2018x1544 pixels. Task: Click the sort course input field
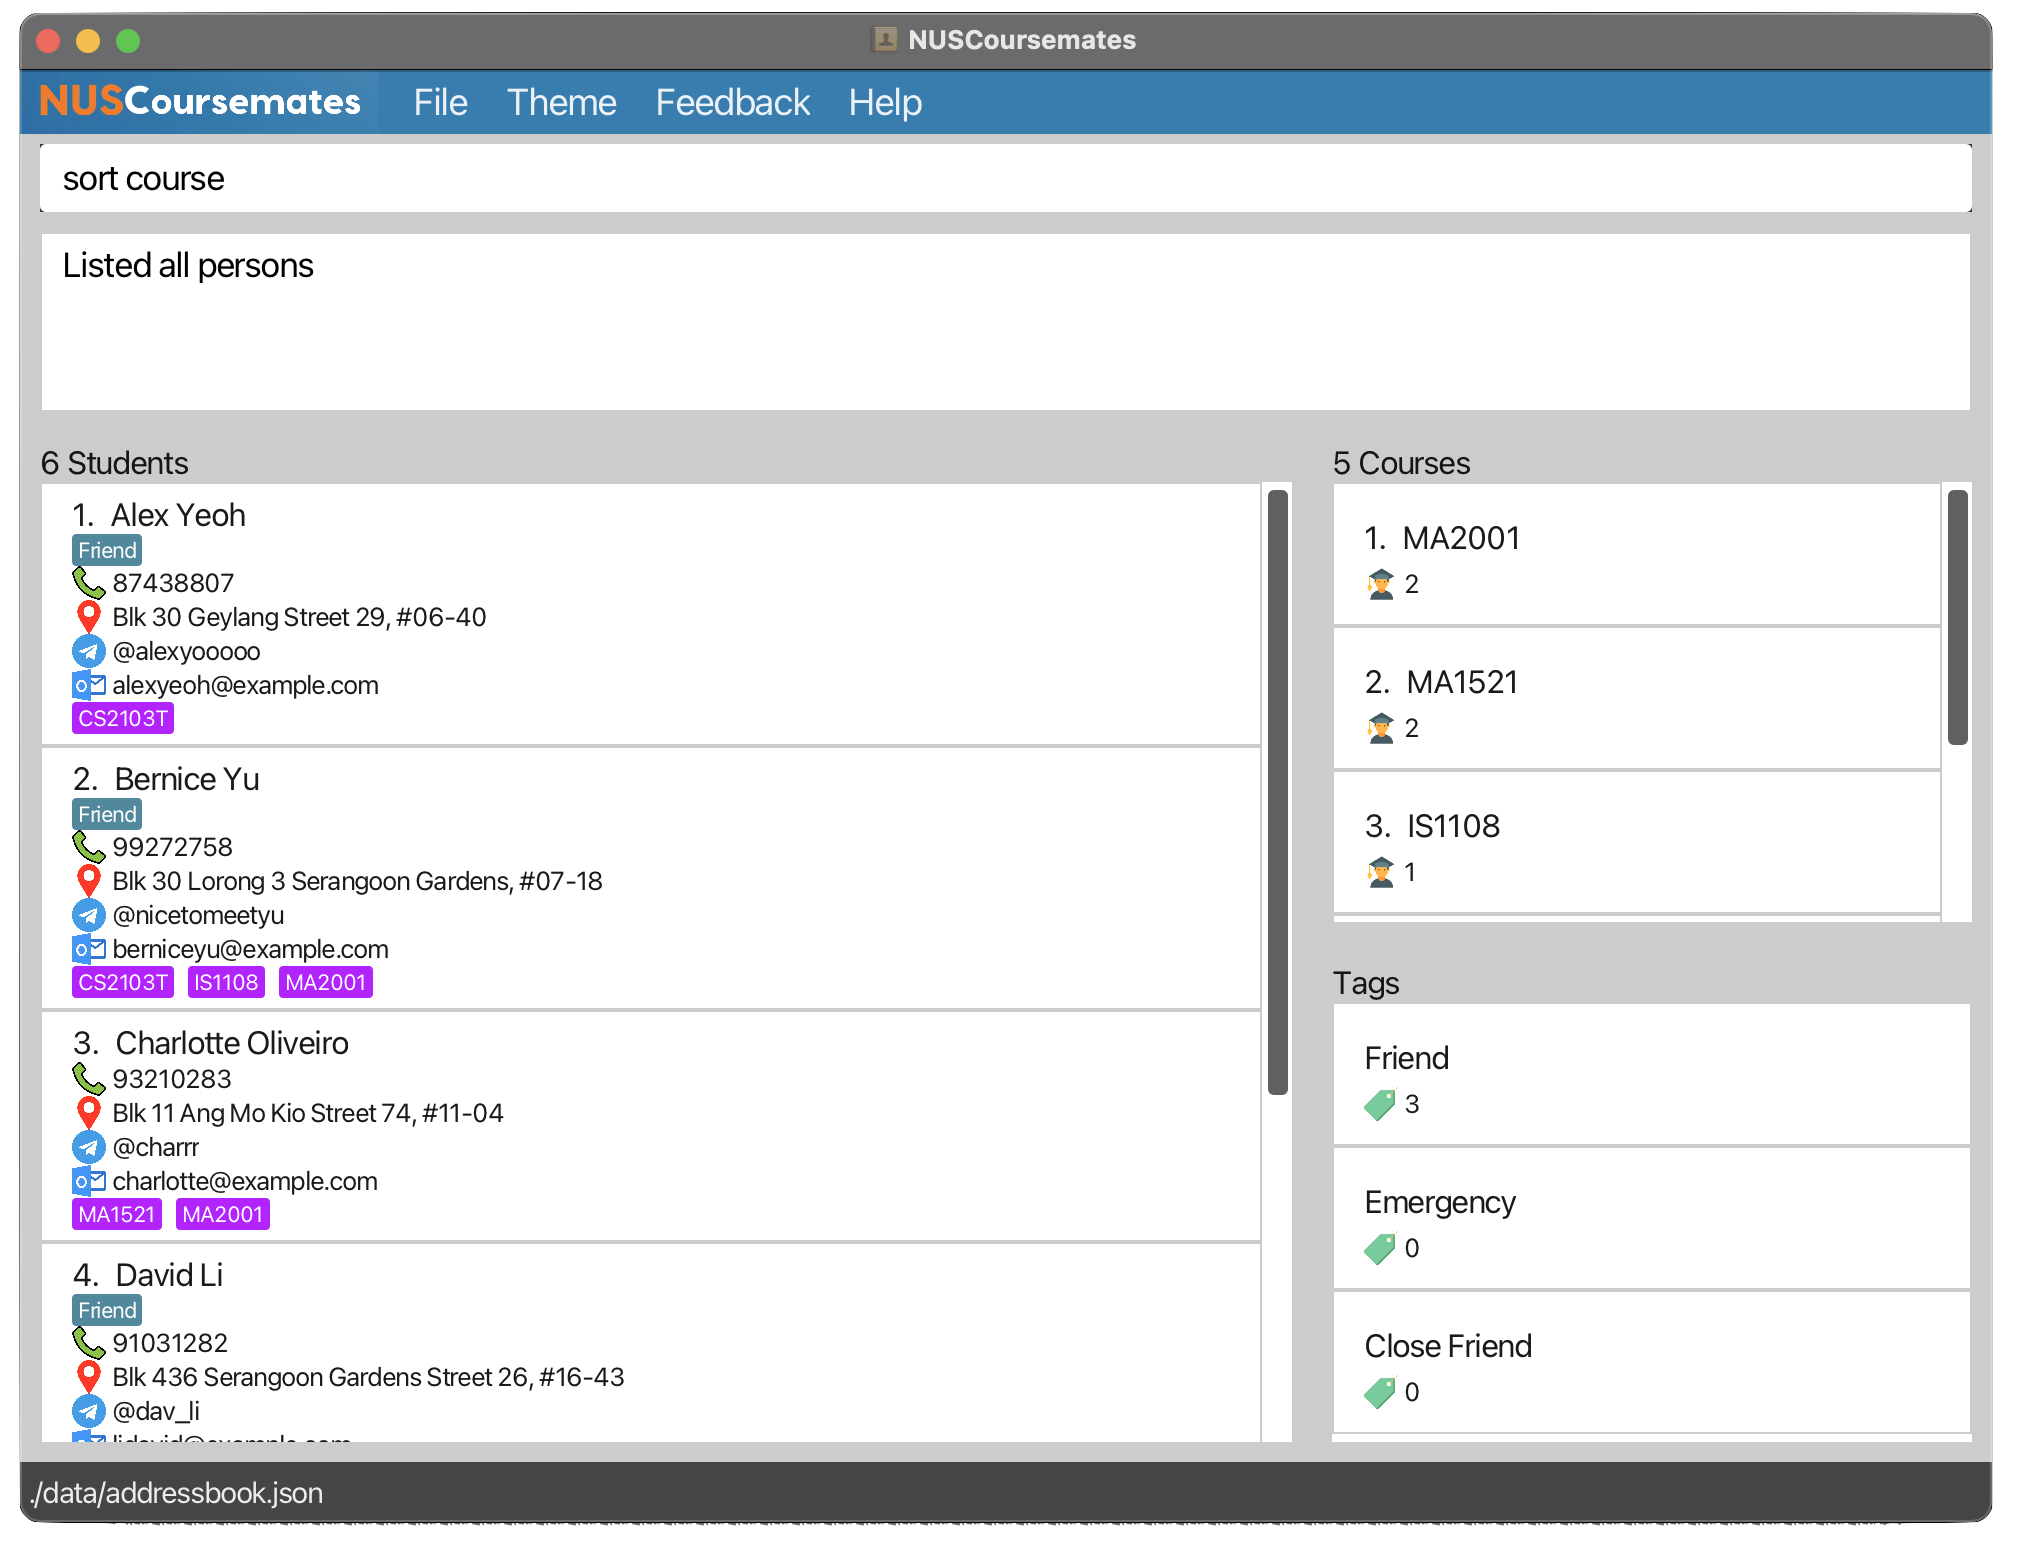tap(1007, 178)
